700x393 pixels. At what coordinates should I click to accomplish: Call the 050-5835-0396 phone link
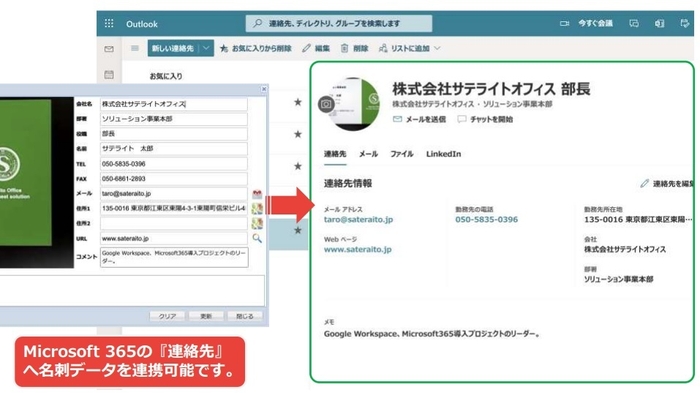[487, 220]
